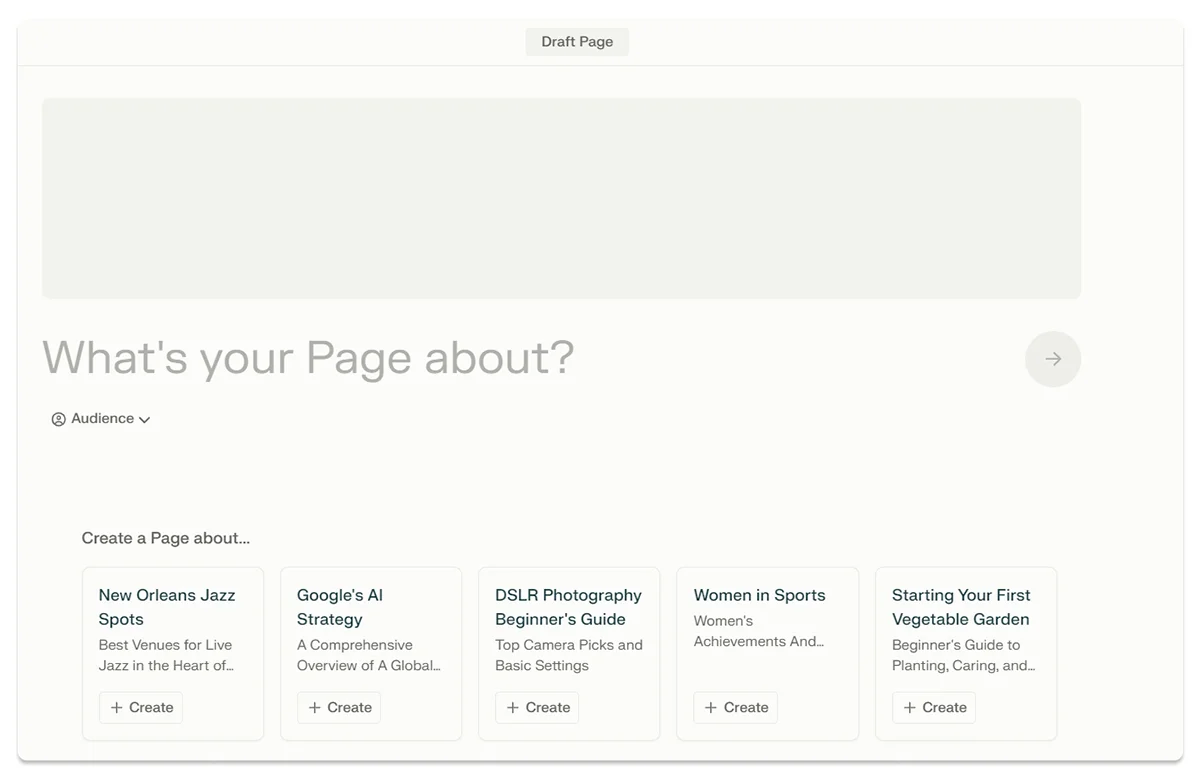This screenshot has height=780, width=1200.
Task: Click the Audience person icon
Action: pyautogui.click(x=58, y=418)
